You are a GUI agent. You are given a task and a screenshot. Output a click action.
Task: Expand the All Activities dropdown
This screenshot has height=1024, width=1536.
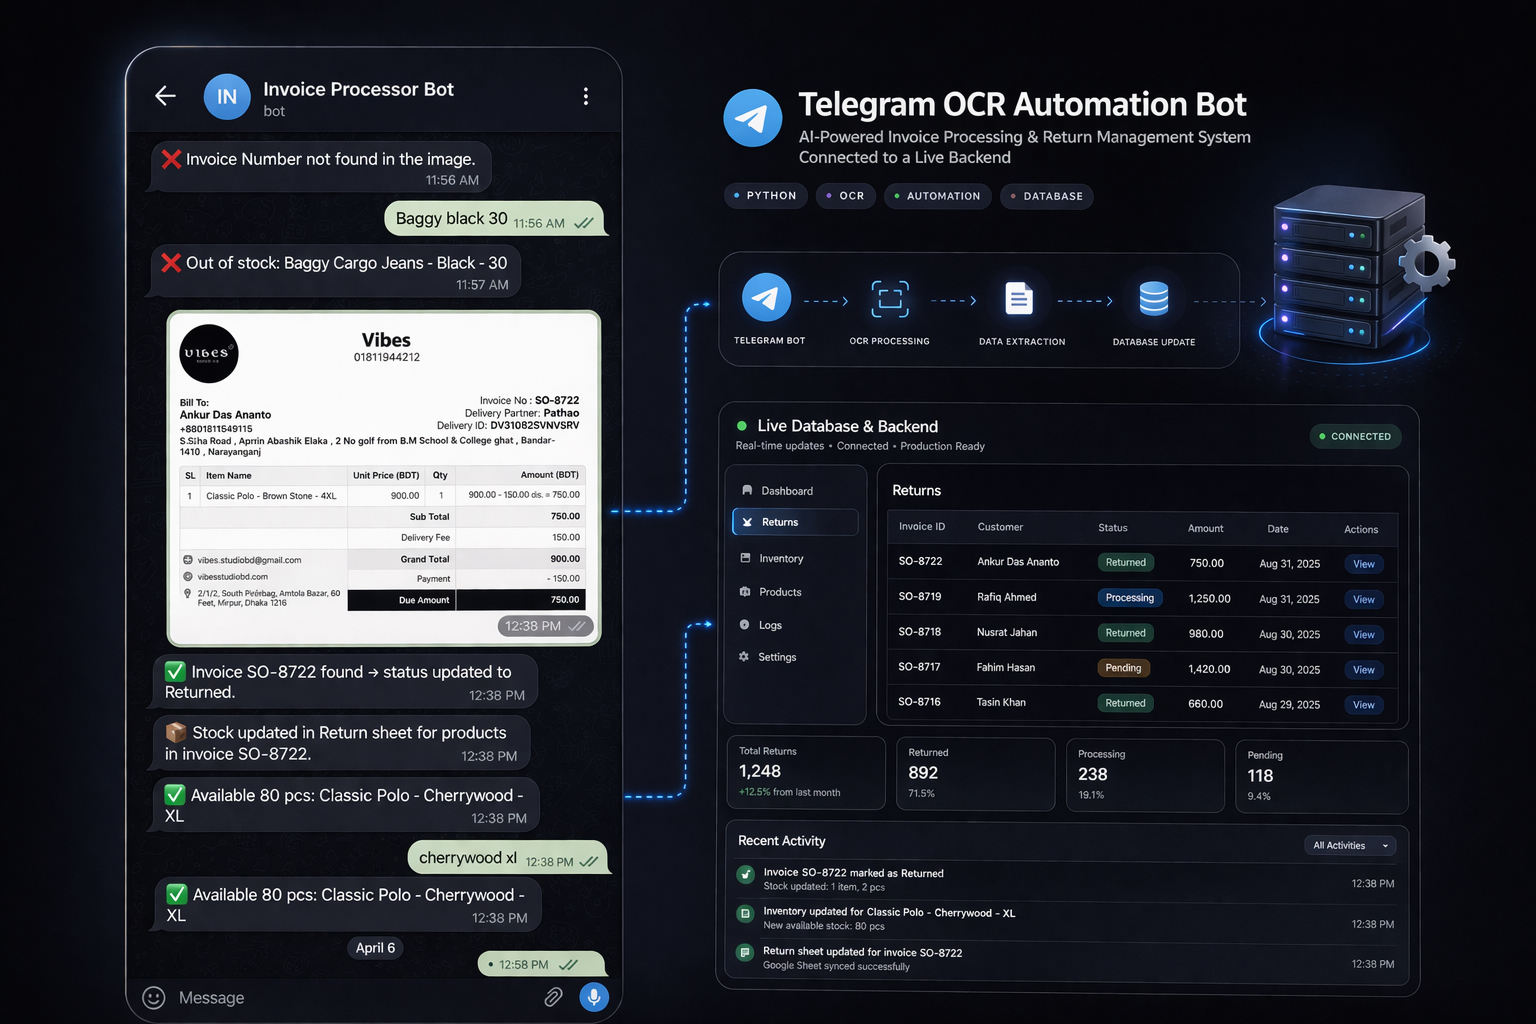[1350, 845]
